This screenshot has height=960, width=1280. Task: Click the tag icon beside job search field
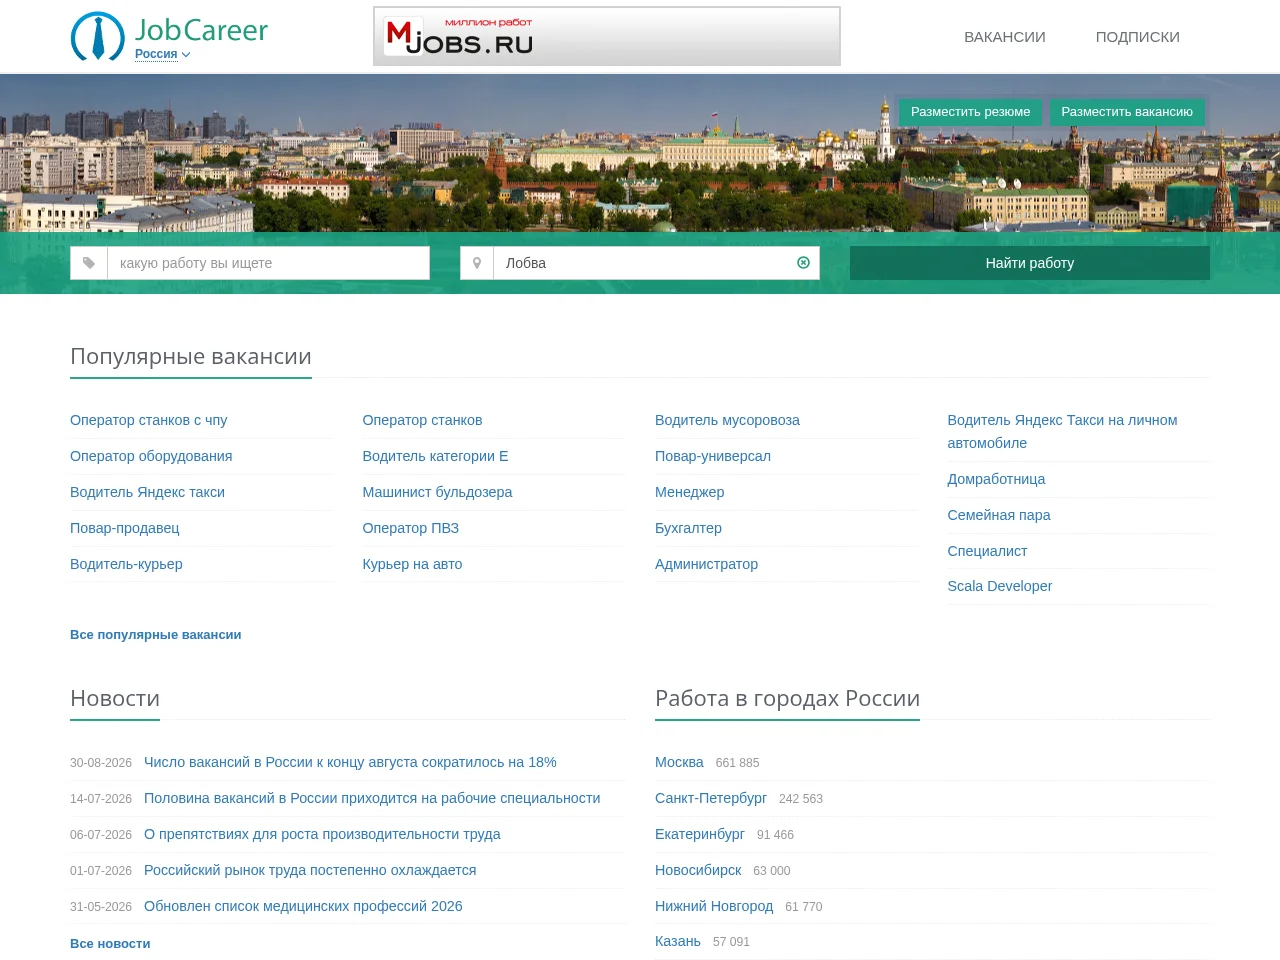pos(89,263)
